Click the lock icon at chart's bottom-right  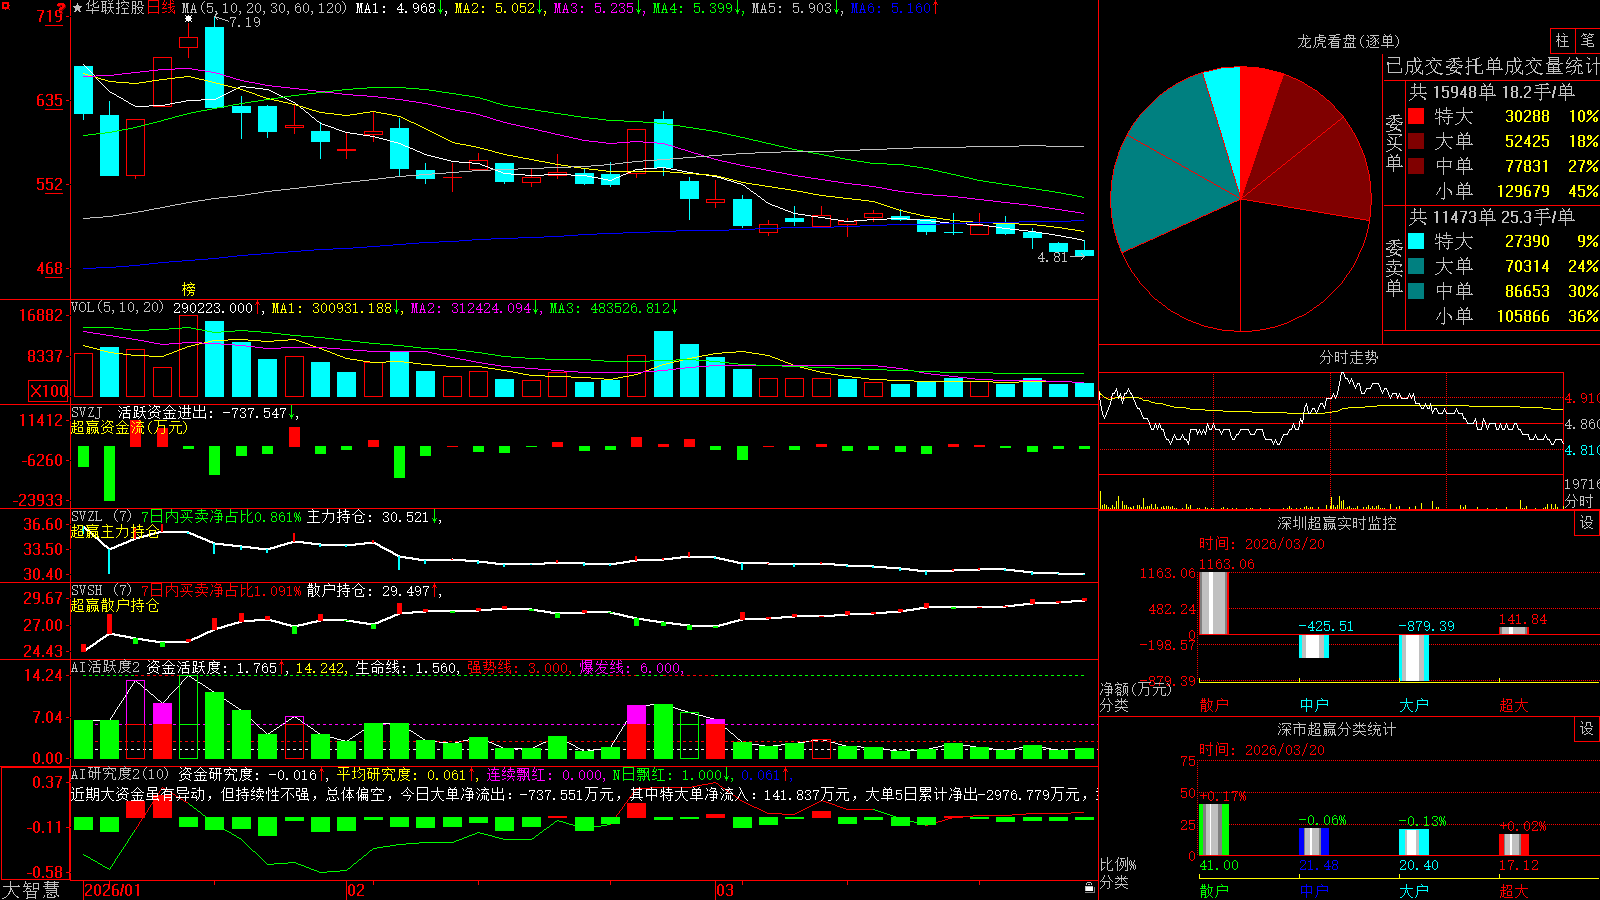pyautogui.click(x=1089, y=887)
